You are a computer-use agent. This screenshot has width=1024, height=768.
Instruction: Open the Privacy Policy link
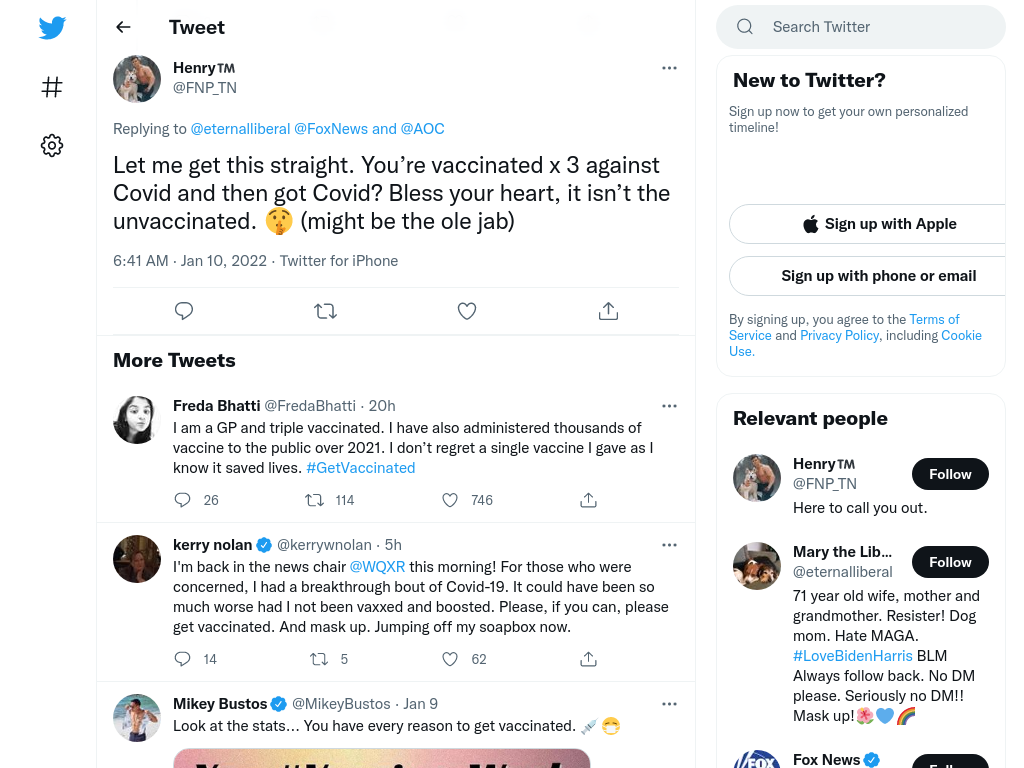[x=840, y=336]
